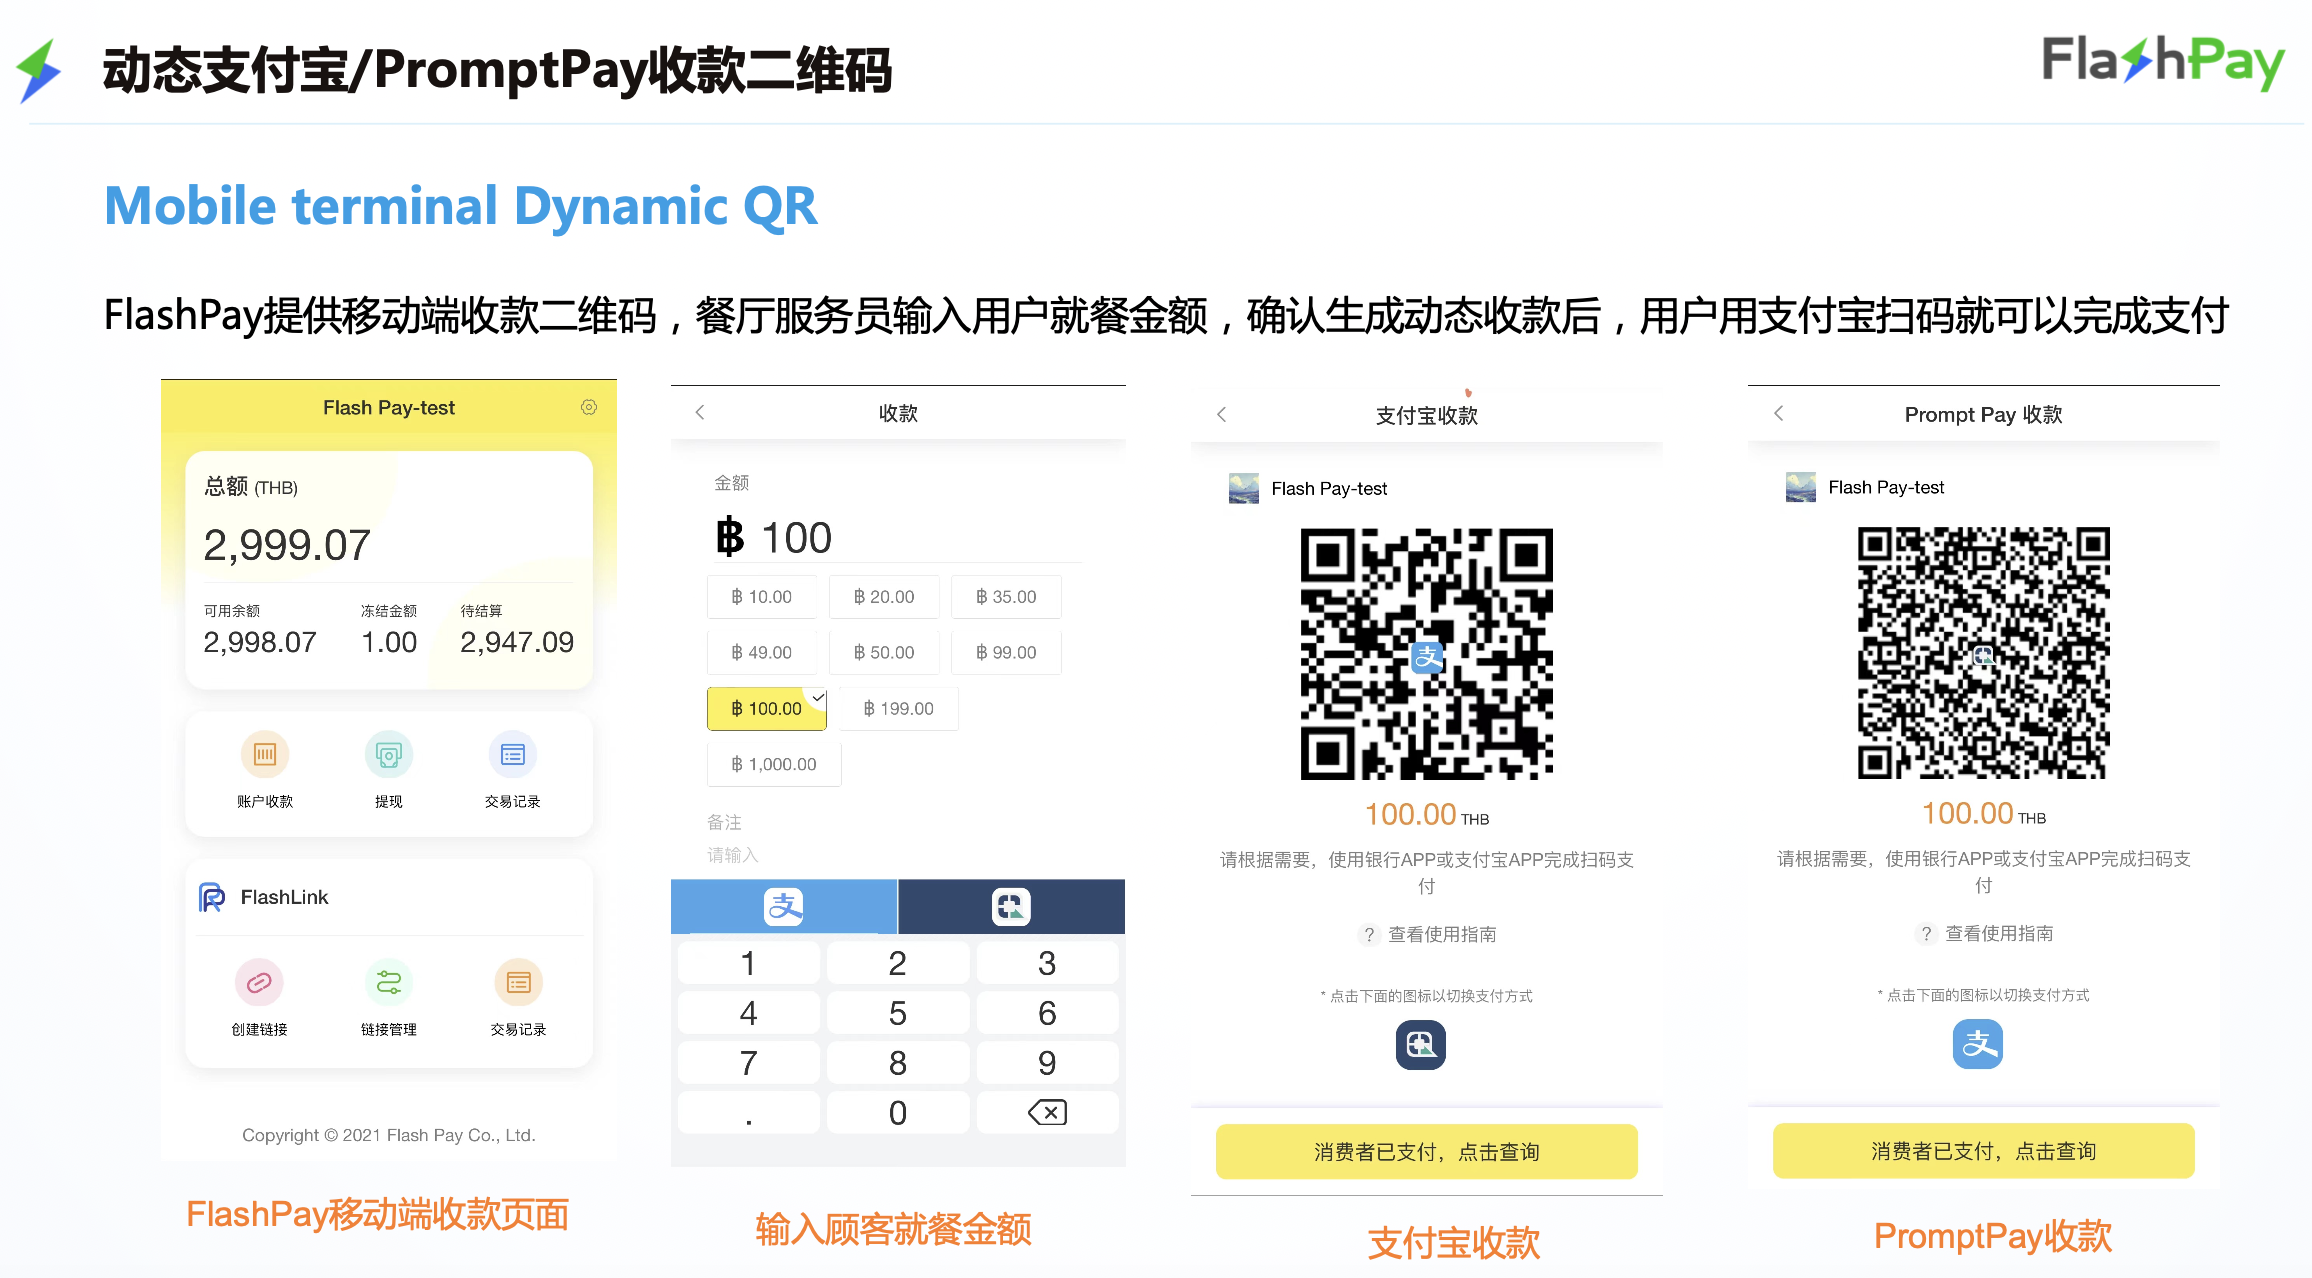Switch to the Alipay payment tab
The image size is (2312, 1278).
784,906
